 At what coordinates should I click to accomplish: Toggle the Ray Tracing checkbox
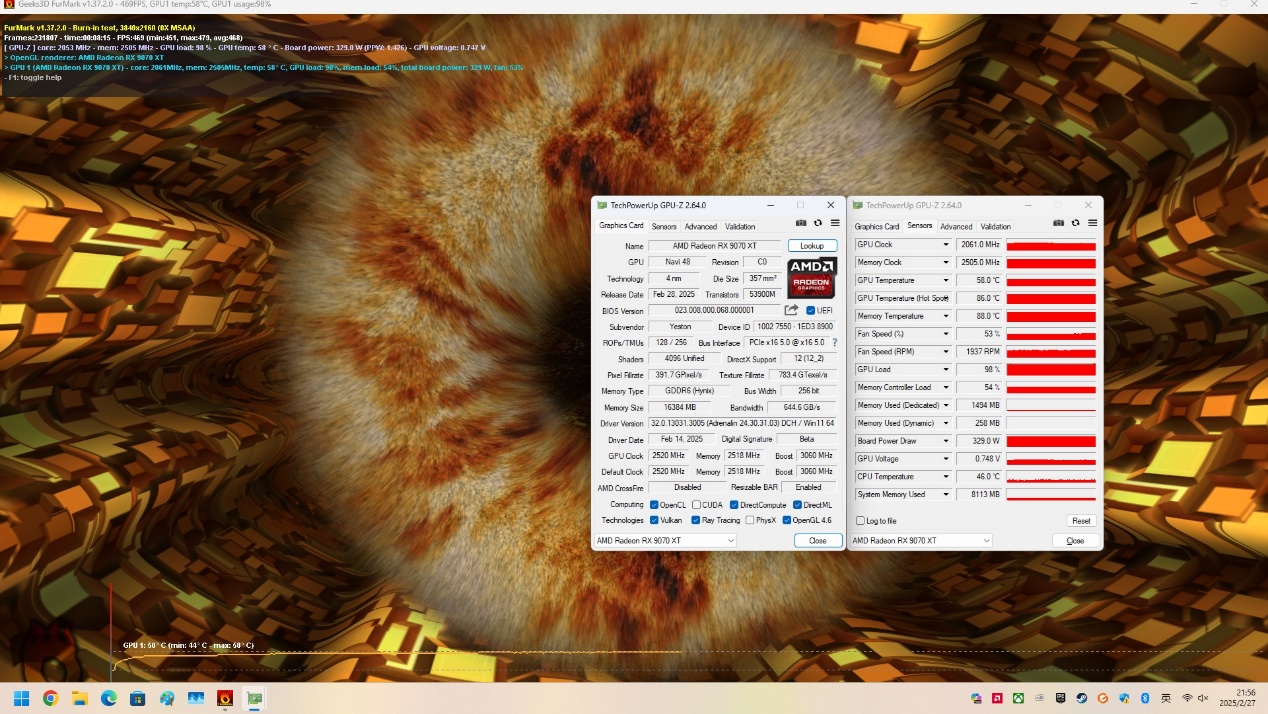pyautogui.click(x=695, y=520)
